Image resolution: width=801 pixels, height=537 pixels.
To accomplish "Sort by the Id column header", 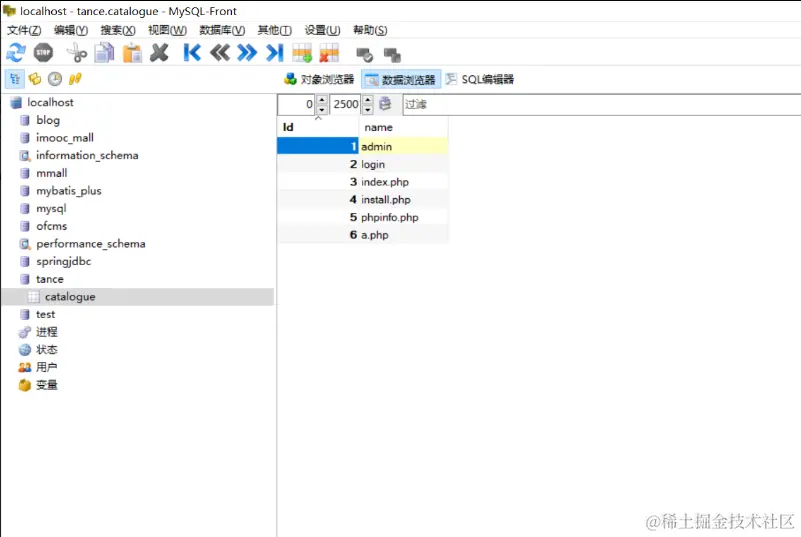I will tap(318, 127).
